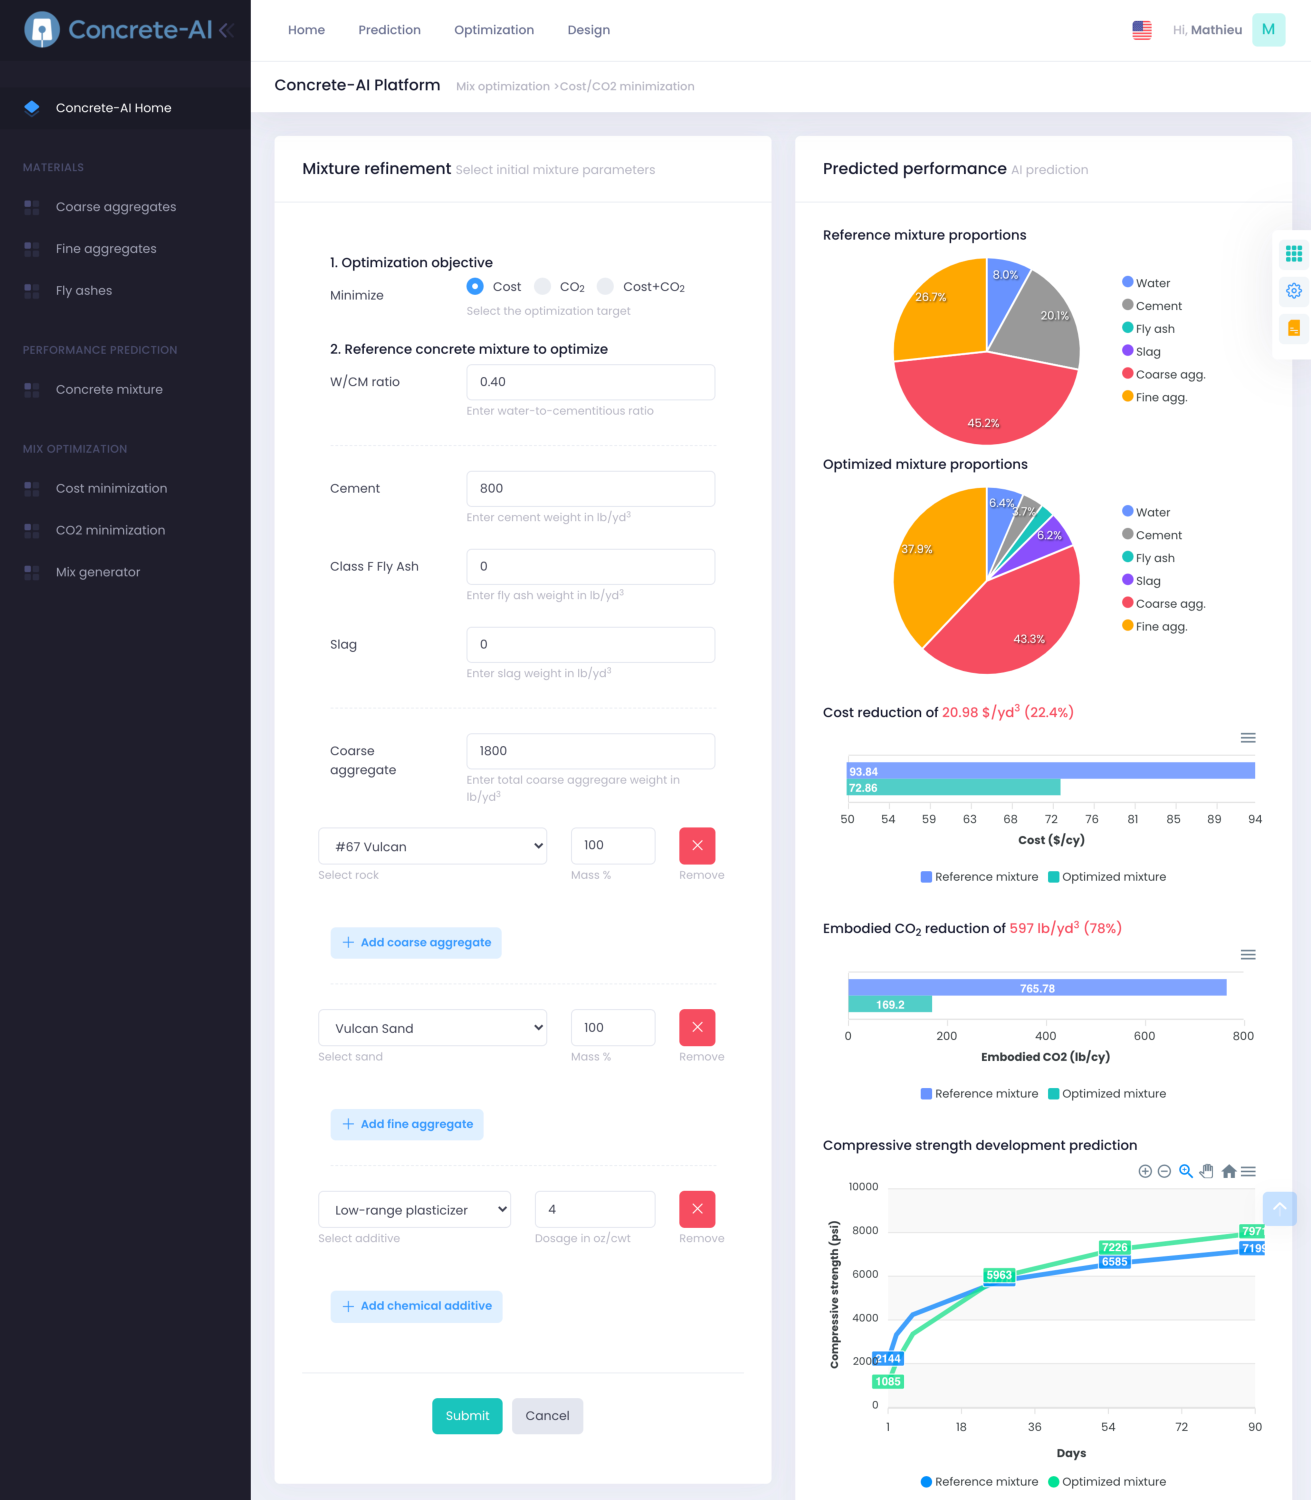Select the CO2 optimization radio button
The width and height of the screenshot is (1311, 1500).
pos(543,286)
